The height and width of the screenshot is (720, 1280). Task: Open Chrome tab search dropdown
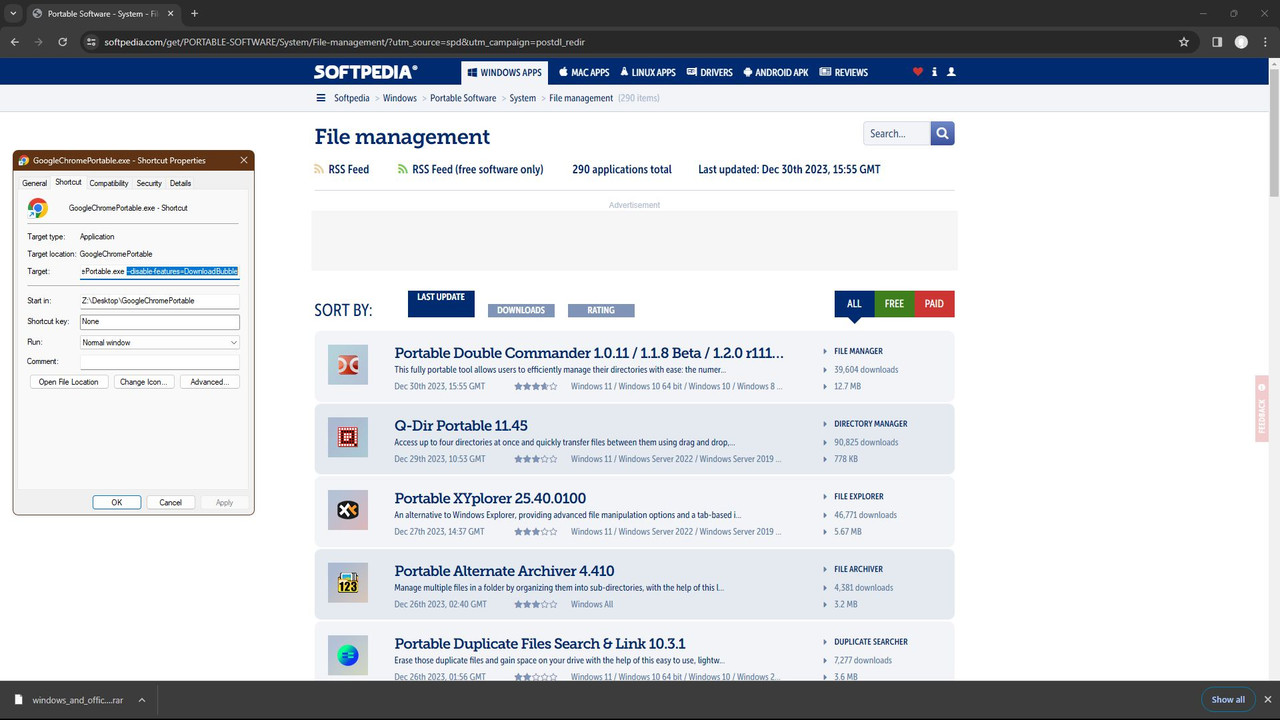pos(13,13)
